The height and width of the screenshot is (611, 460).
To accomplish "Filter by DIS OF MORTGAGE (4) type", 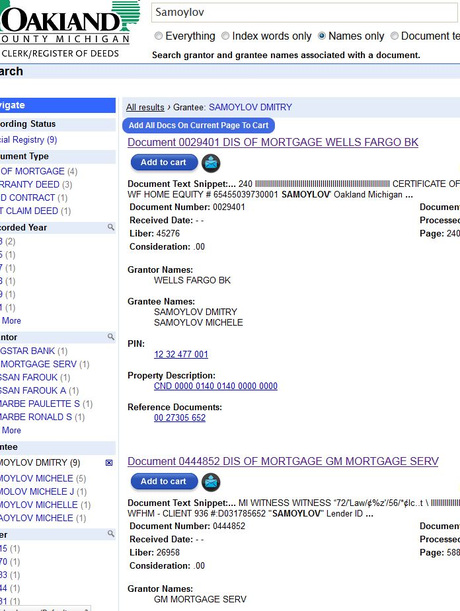I will 39,171.
